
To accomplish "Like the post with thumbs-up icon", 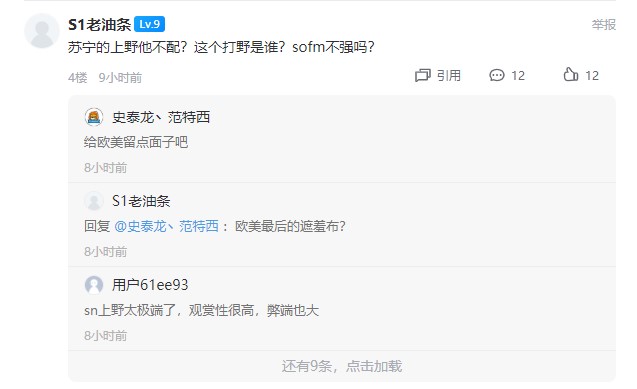I will 571,75.
